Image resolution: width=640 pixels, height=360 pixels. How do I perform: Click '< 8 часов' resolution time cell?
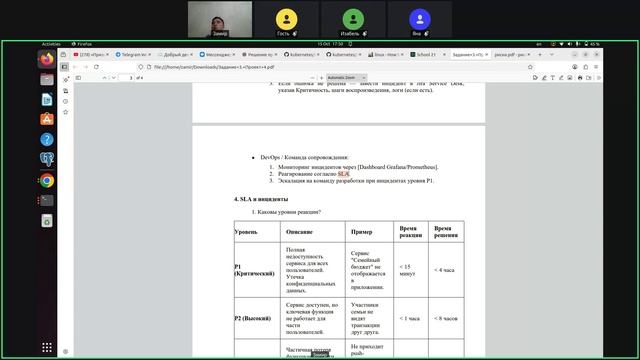446,318
